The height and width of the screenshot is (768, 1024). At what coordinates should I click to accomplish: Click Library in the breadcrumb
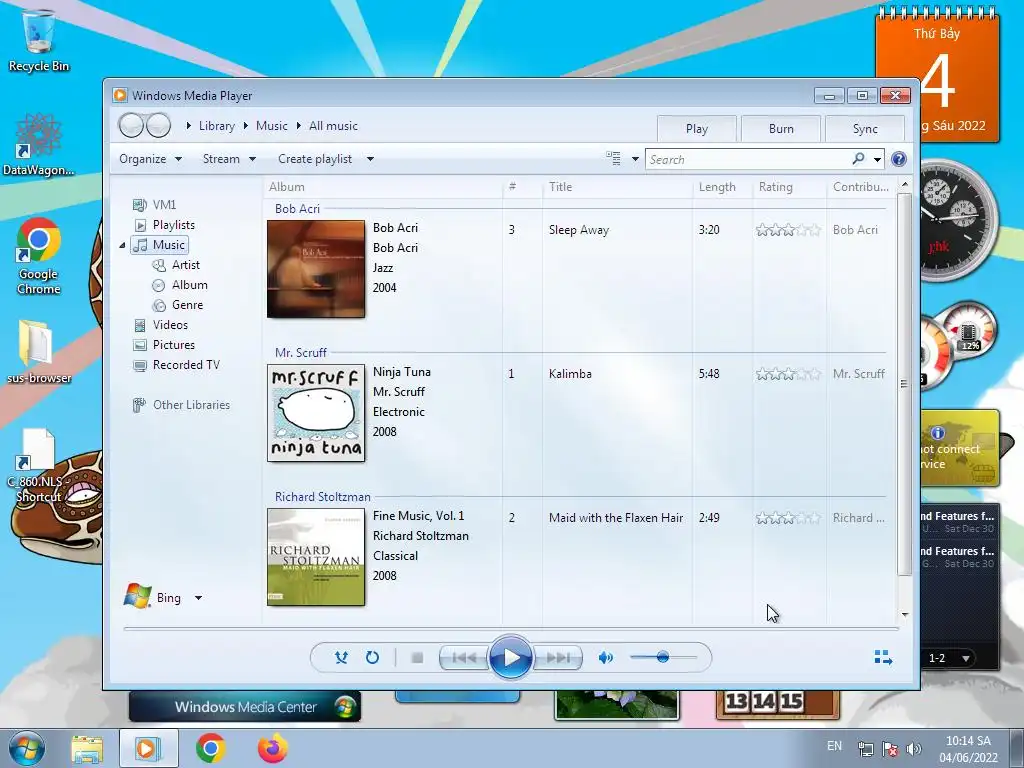[217, 126]
